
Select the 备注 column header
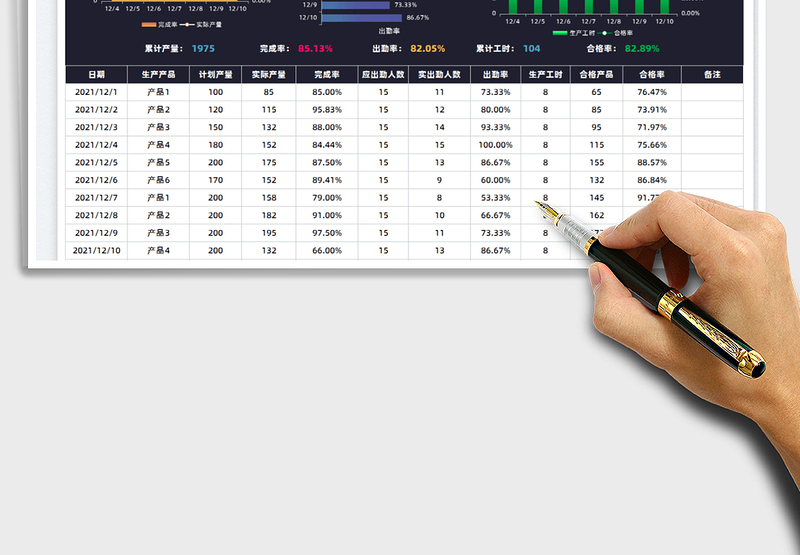pyautogui.click(x=712, y=74)
